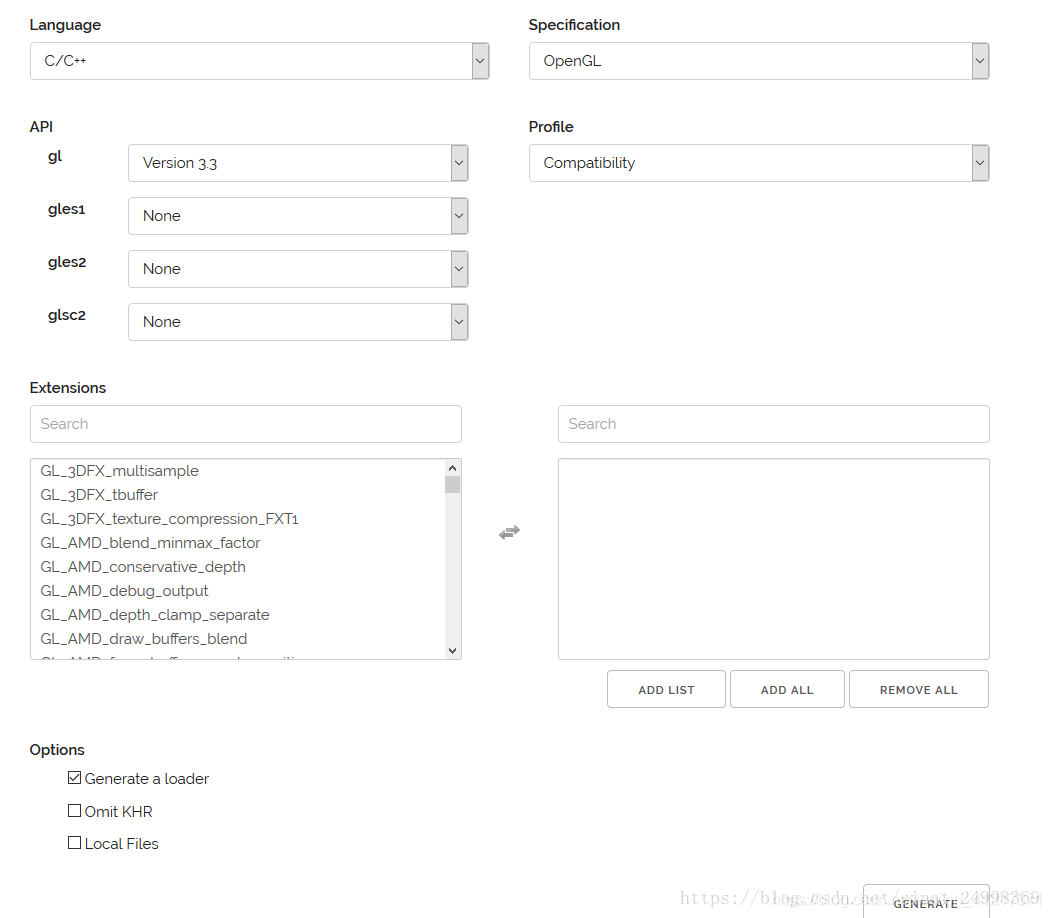
Task: Enable the Local Files checkbox
Action: pyautogui.click(x=74, y=843)
